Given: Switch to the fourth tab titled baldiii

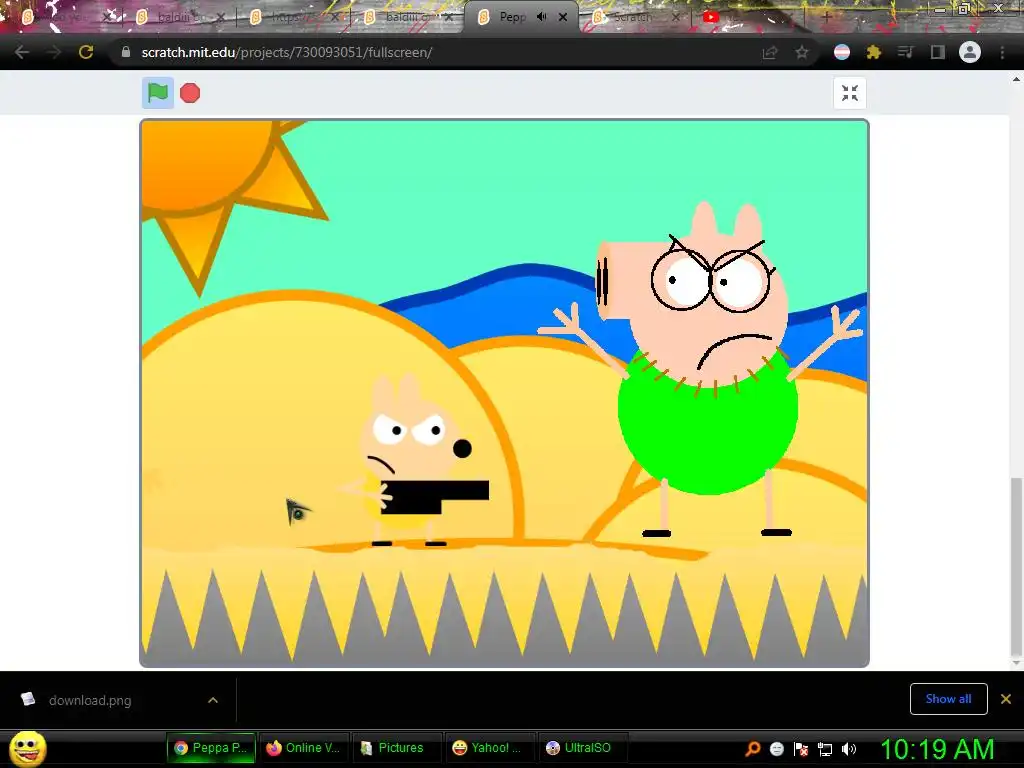Looking at the screenshot, I should click(408, 18).
